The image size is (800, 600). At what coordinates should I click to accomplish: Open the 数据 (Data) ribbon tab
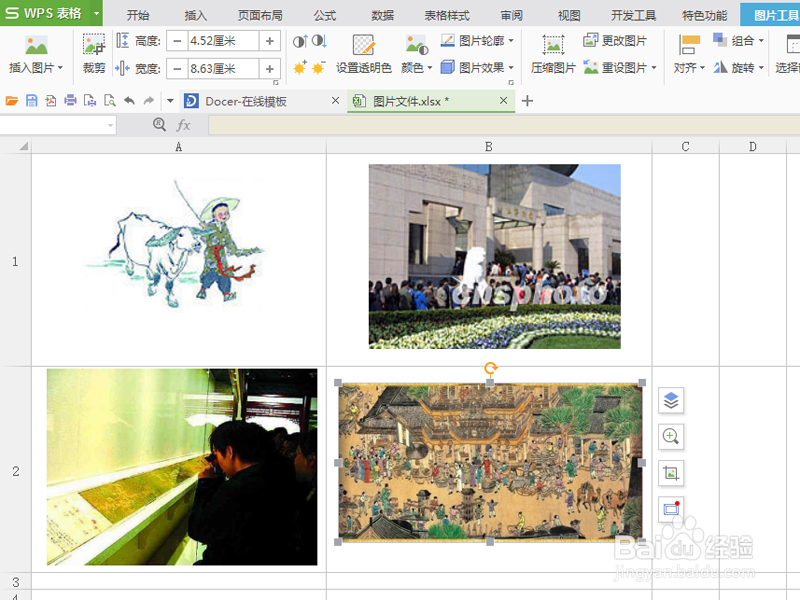383,15
